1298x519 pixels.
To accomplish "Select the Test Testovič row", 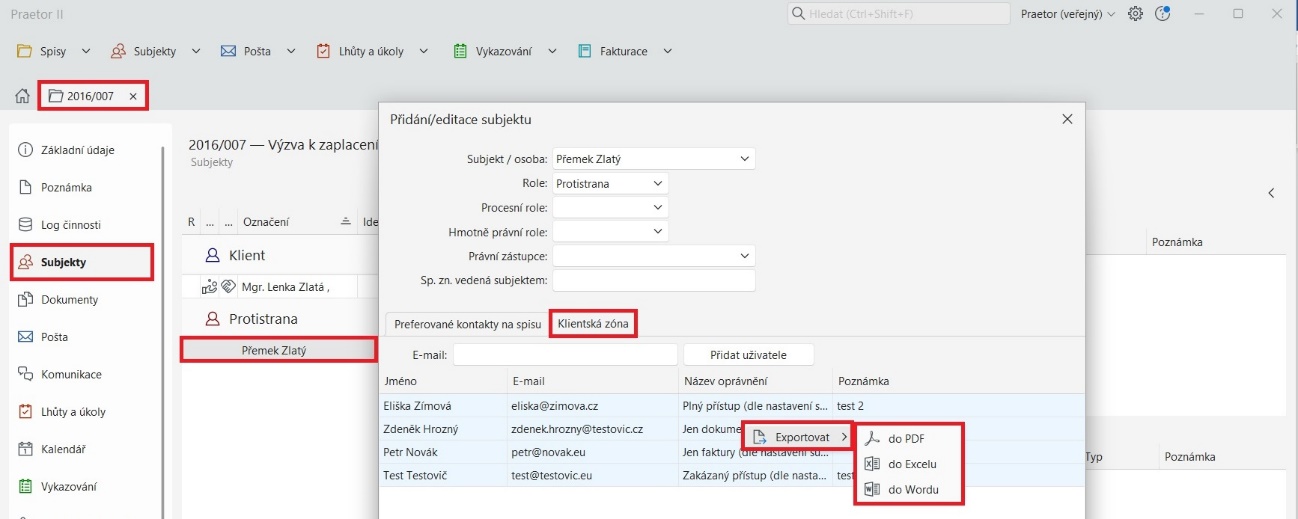I will point(732,476).
